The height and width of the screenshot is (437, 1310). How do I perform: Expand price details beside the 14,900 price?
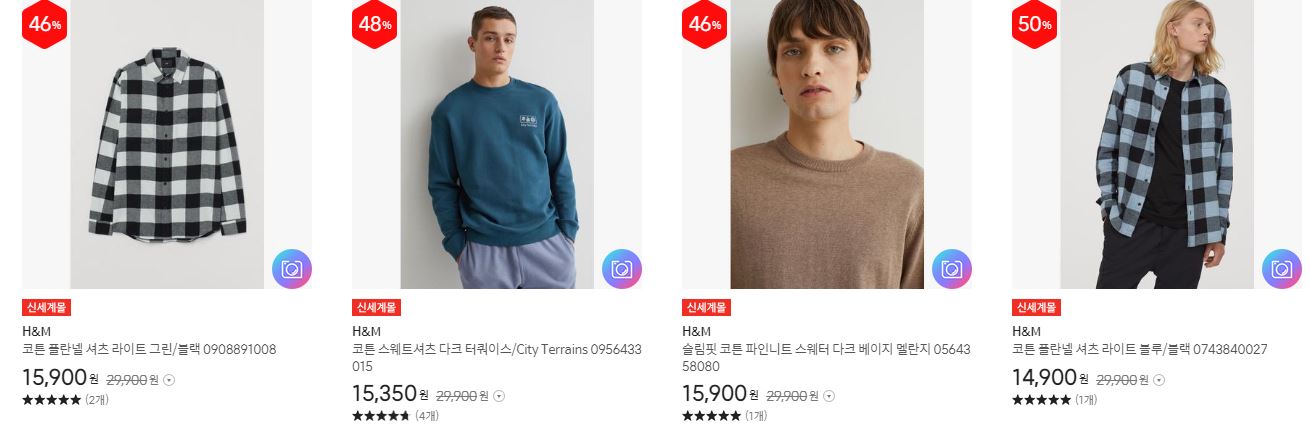(1159, 380)
